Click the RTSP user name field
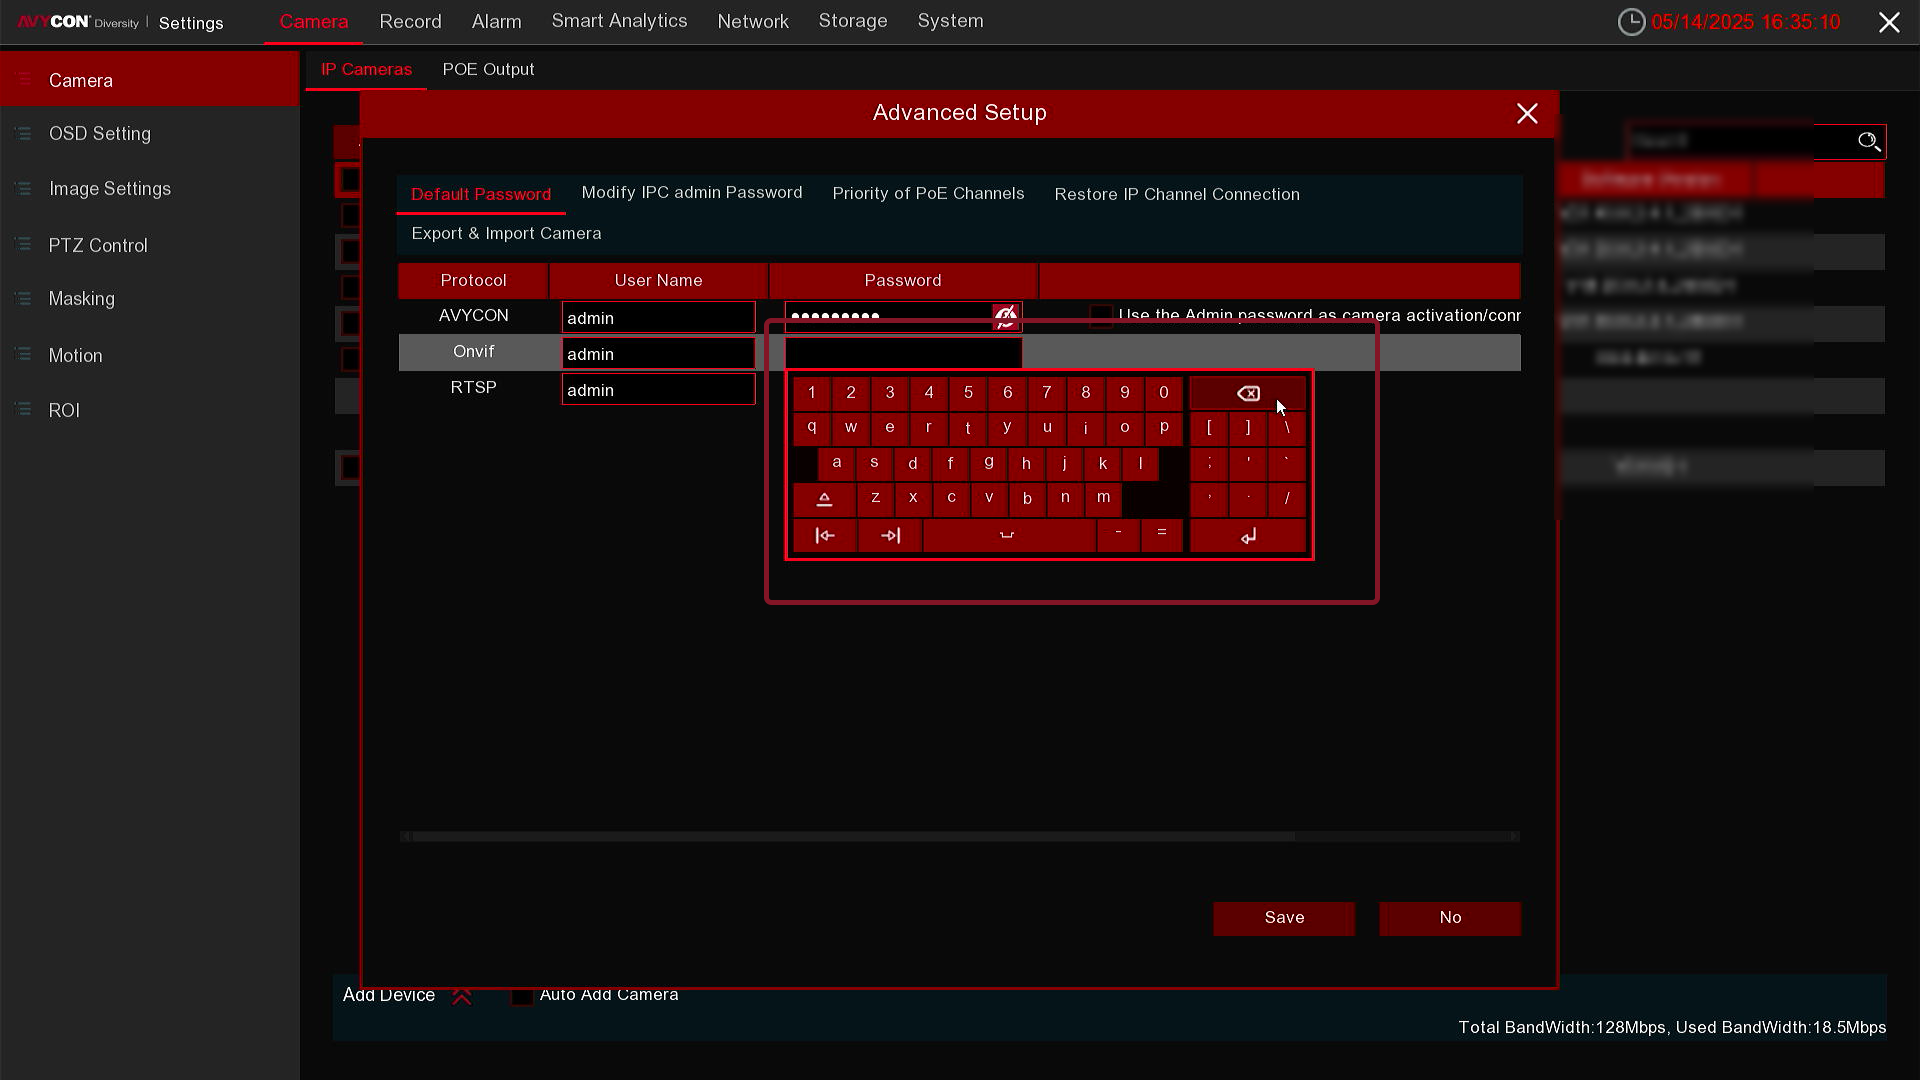The height and width of the screenshot is (1080, 1920). [657, 390]
